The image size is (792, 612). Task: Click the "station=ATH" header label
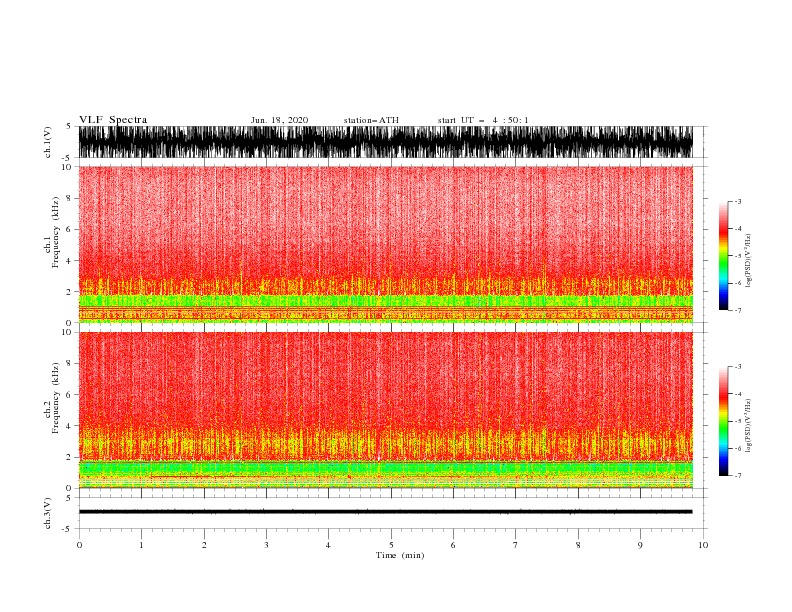[371, 120]
